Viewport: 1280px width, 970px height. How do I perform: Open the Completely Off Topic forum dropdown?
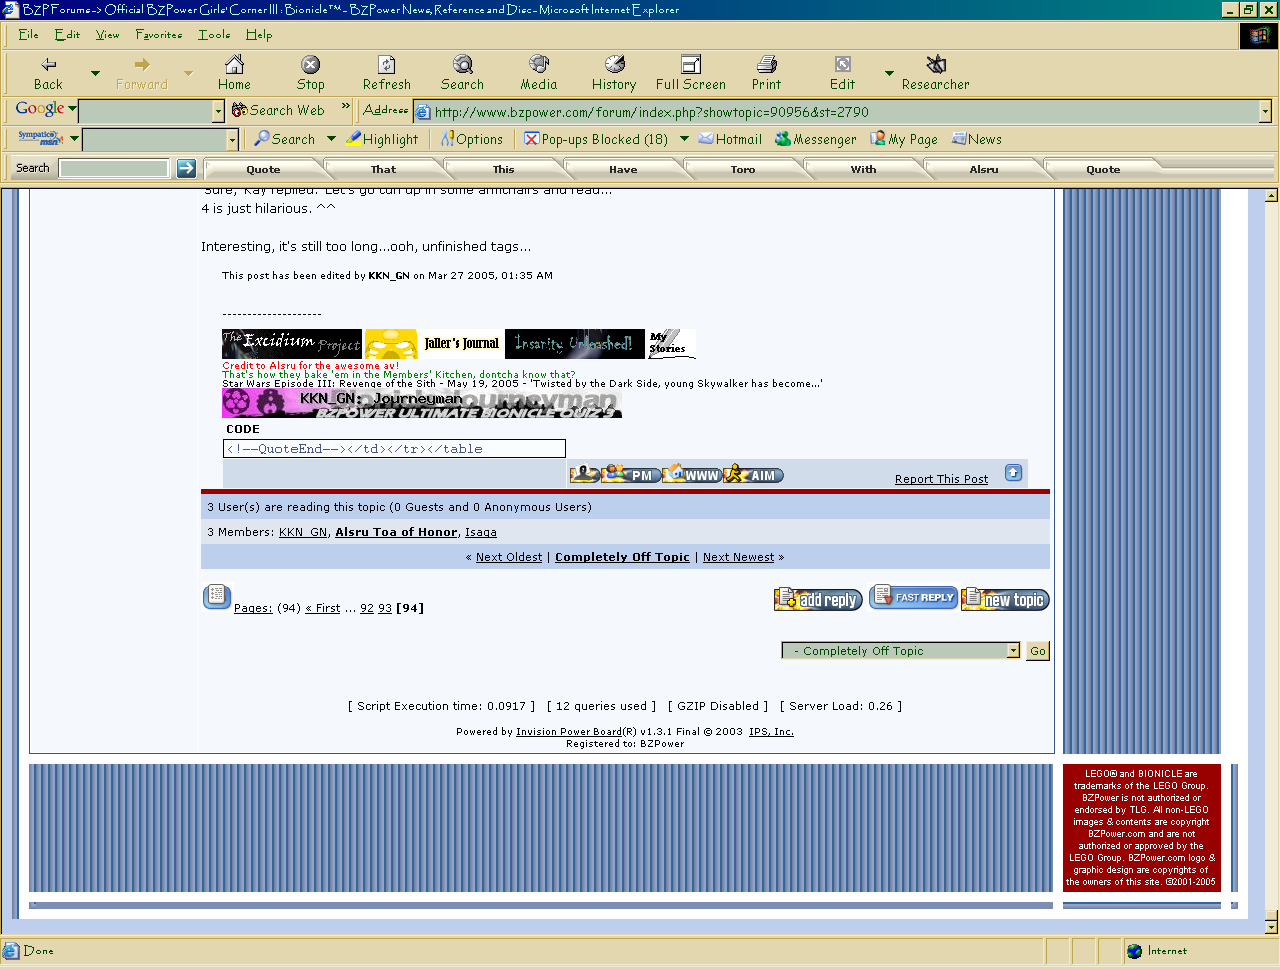tap(1013, 651)
